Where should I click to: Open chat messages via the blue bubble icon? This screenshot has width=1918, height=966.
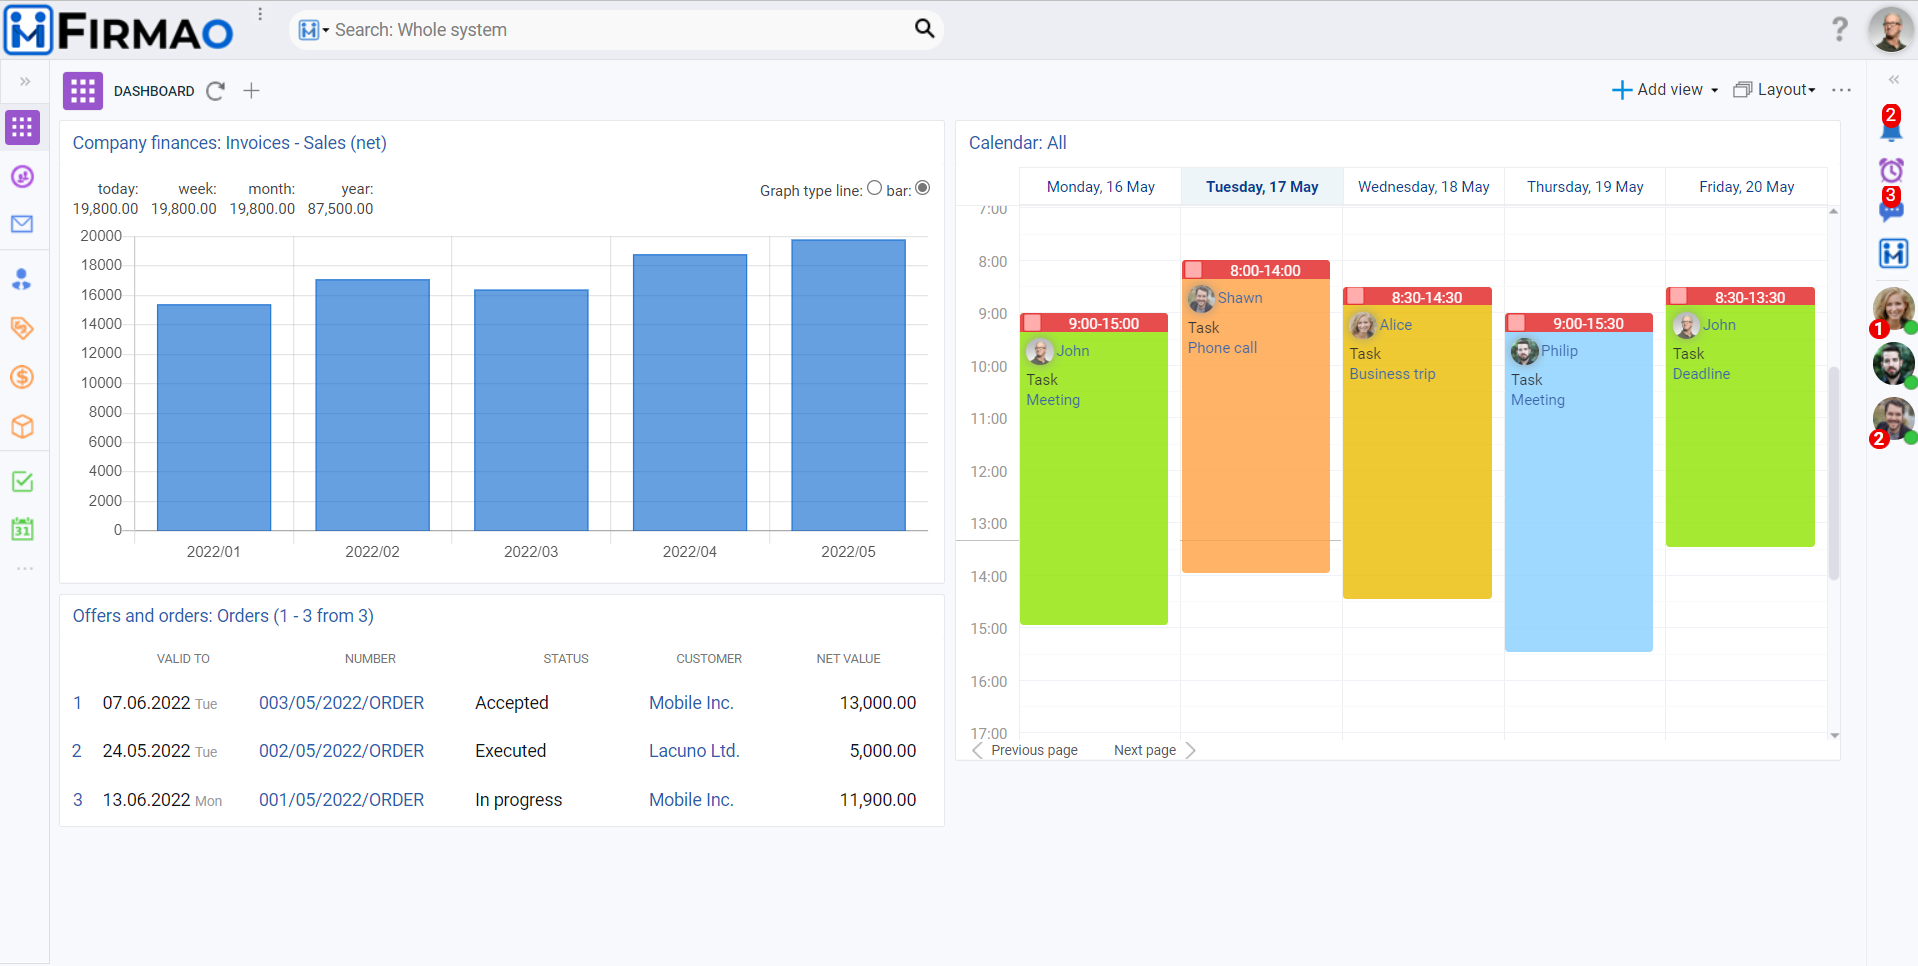[1891, 207]
